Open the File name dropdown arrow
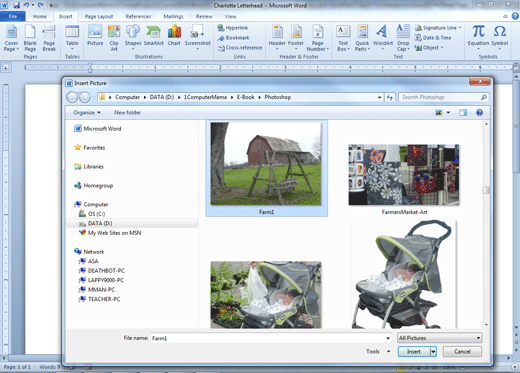Screen dimensions: 520x373 pos(388,338)
